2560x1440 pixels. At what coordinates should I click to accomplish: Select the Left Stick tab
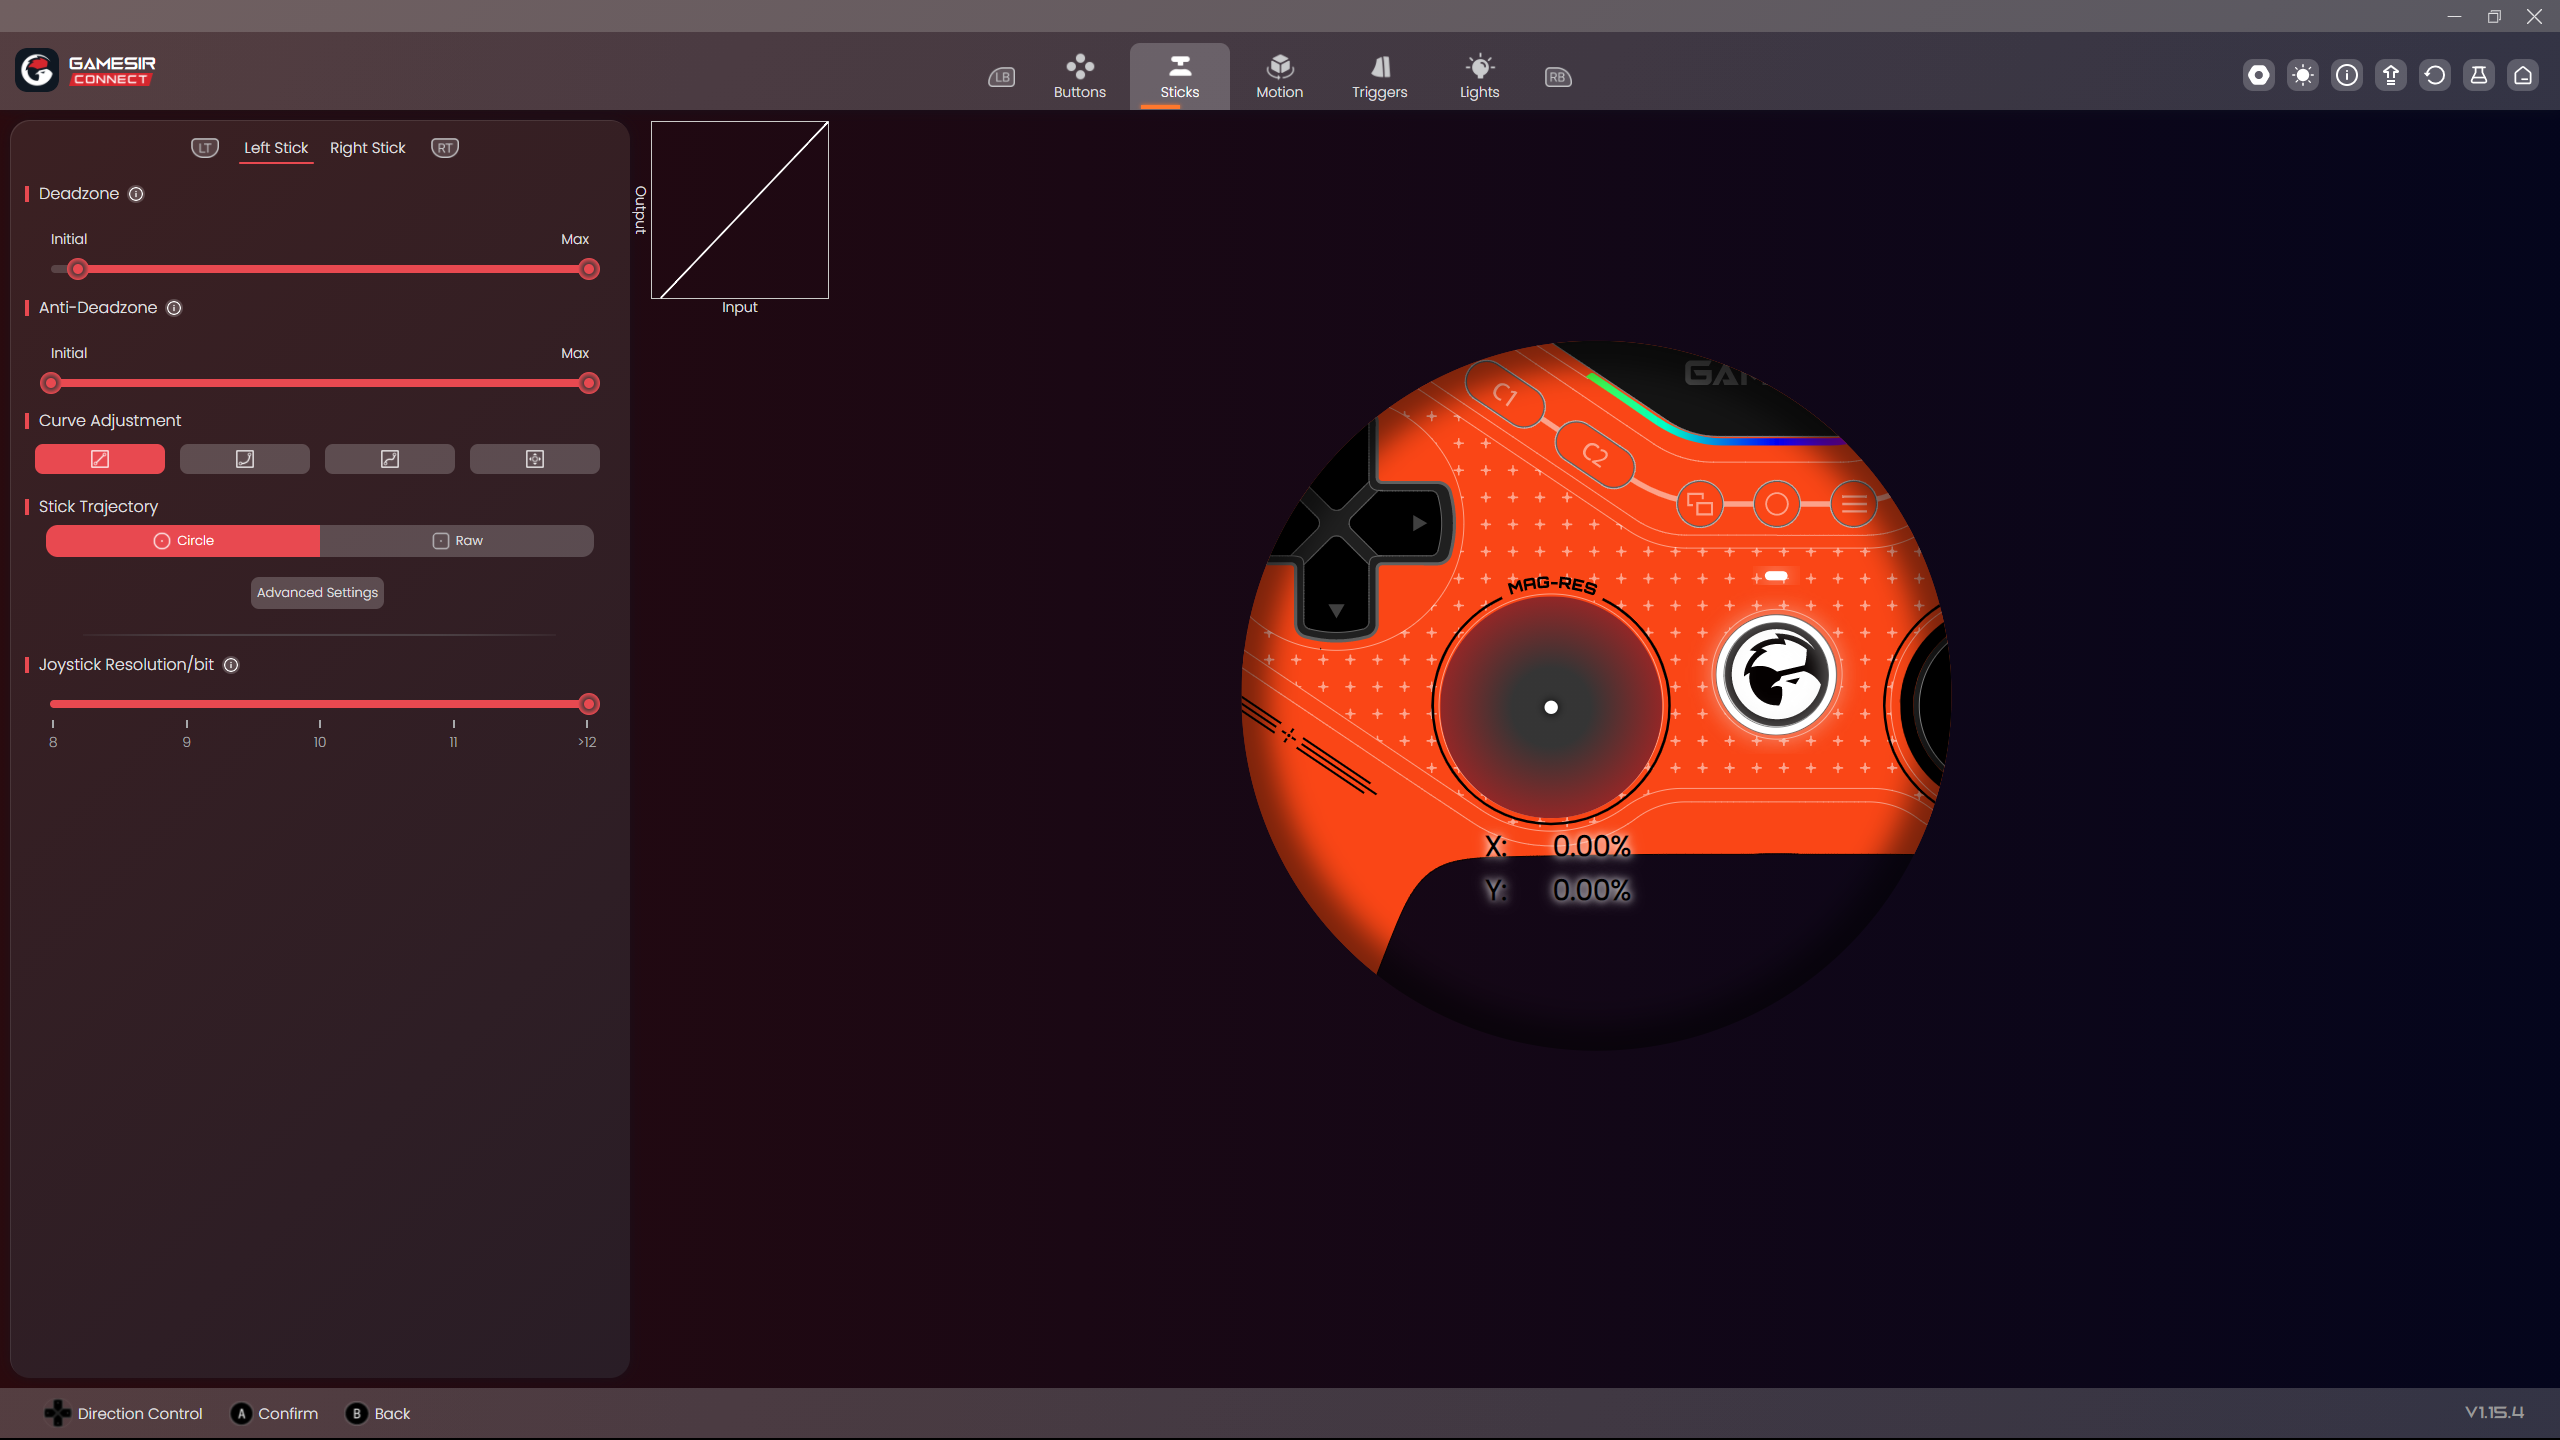click(276, 148)
